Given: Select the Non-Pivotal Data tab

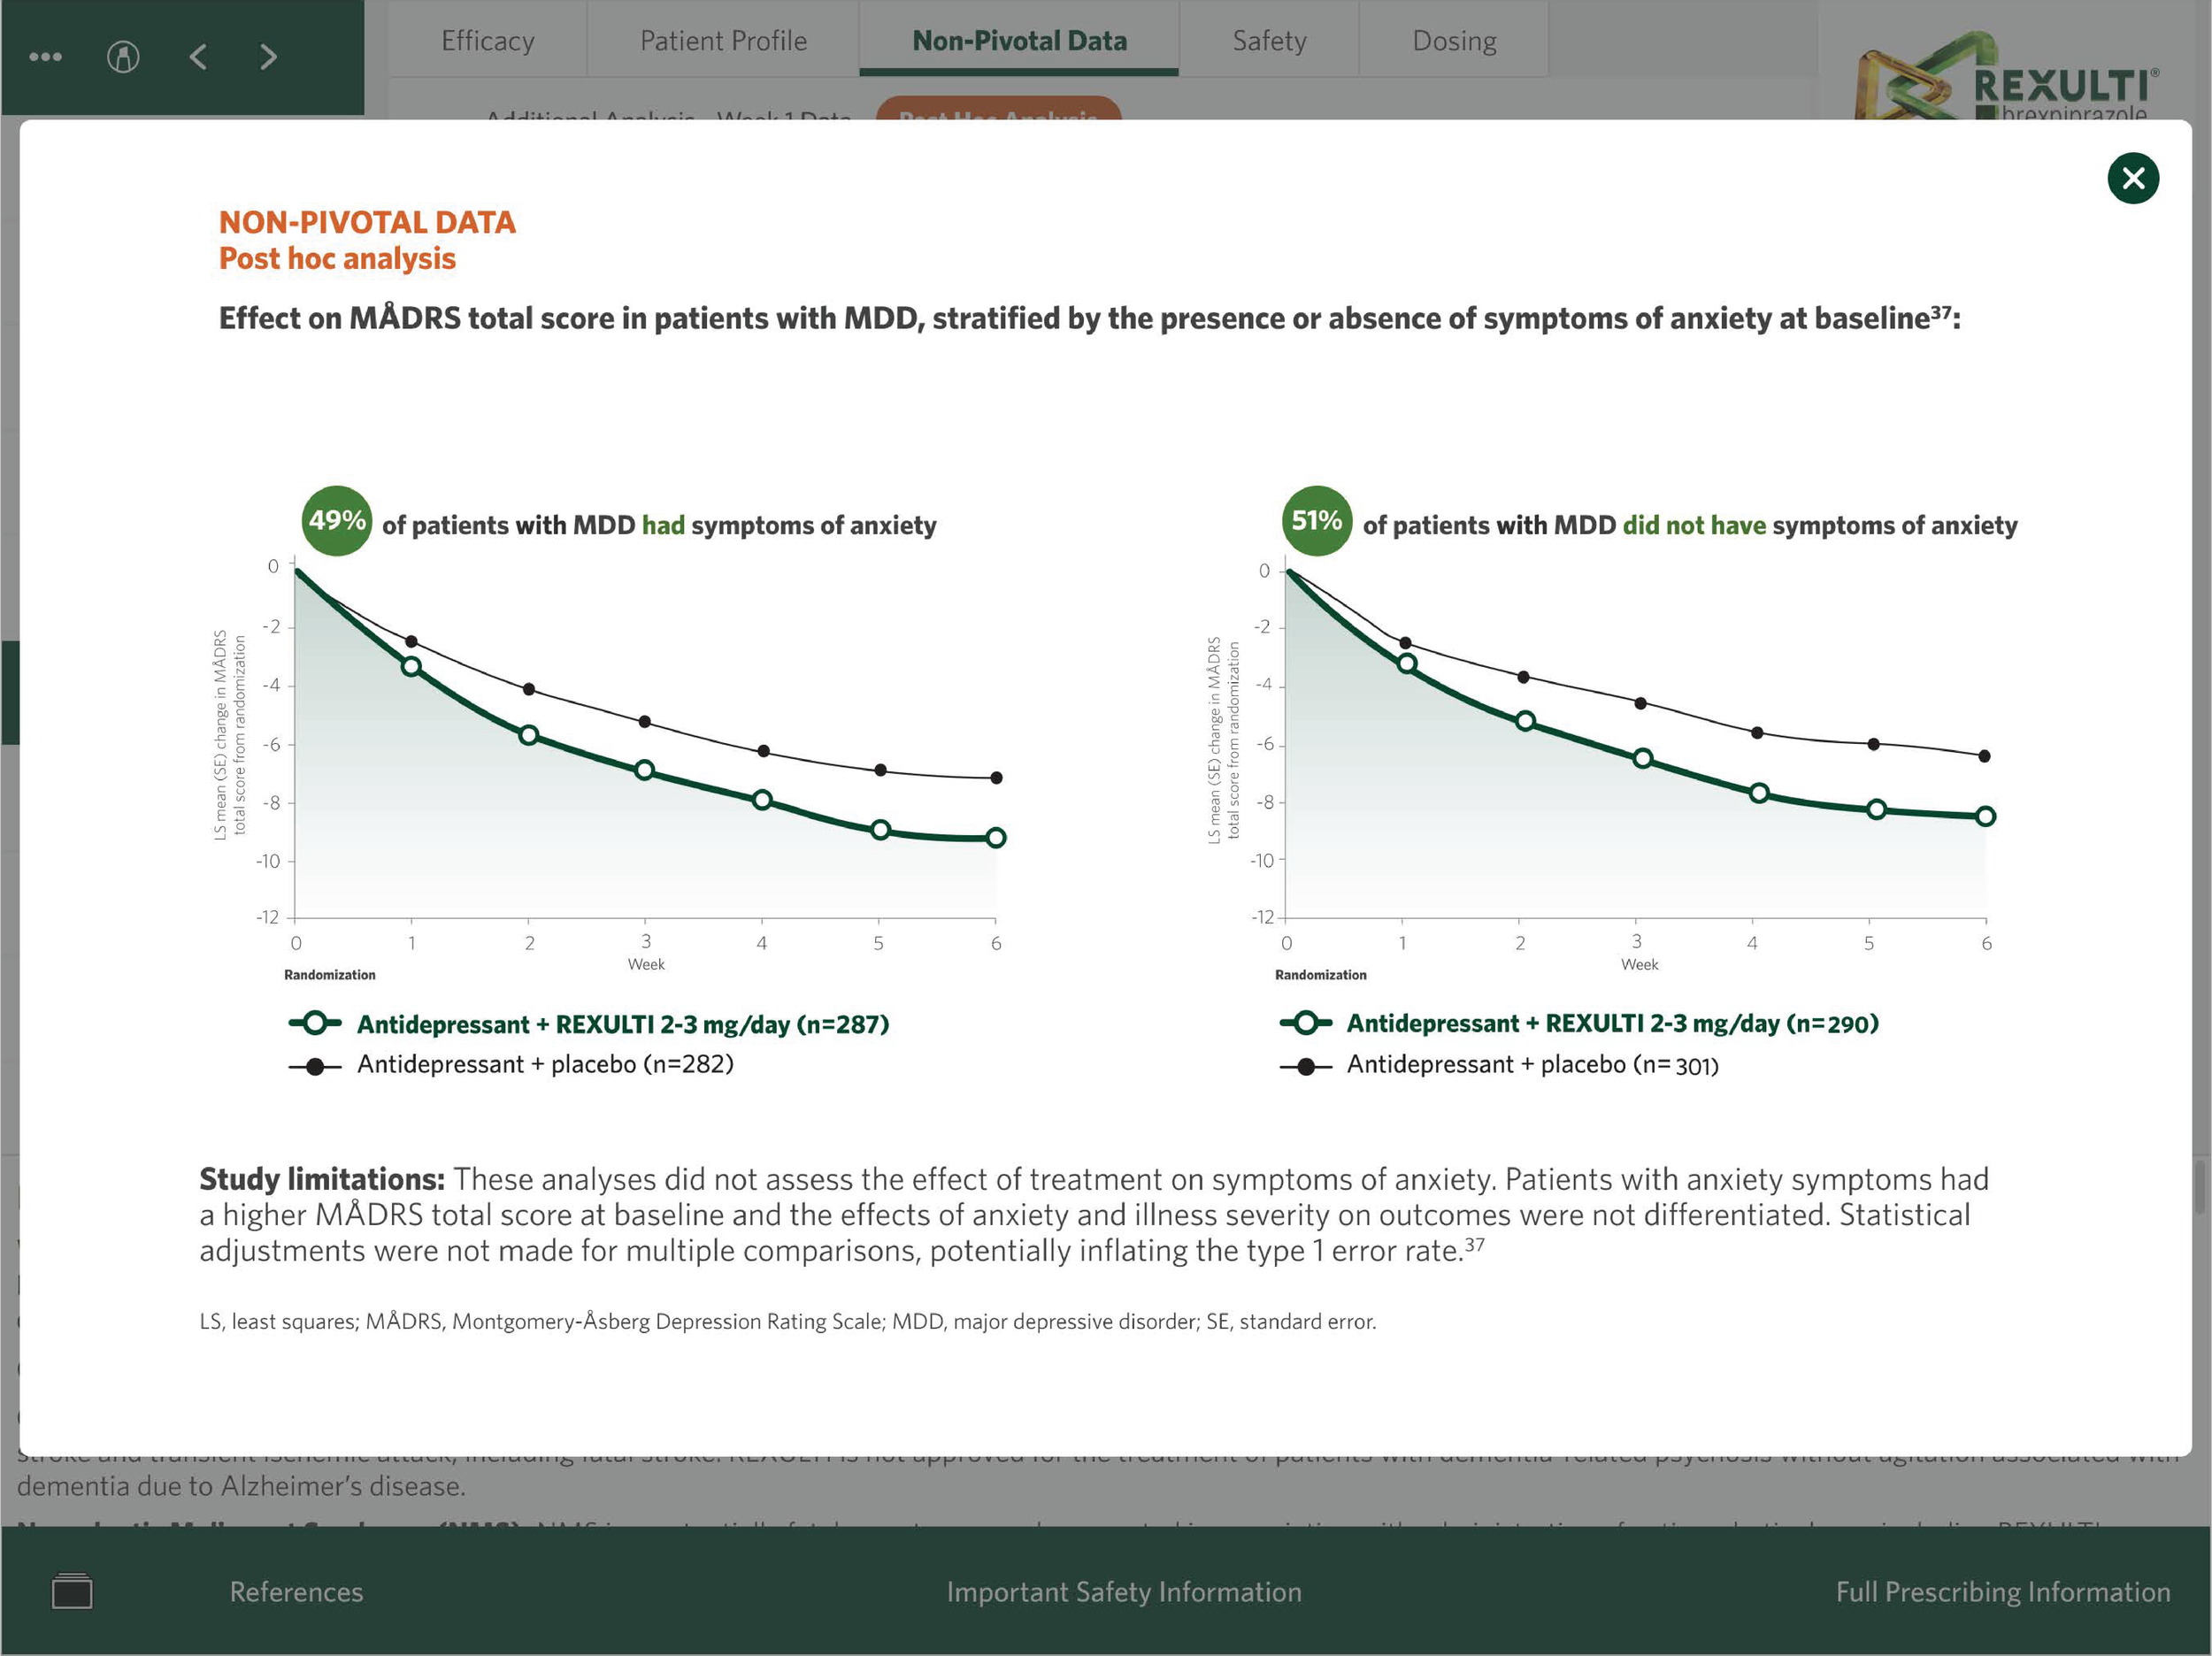Looking at the screenshot, I should click(1019, 40).
